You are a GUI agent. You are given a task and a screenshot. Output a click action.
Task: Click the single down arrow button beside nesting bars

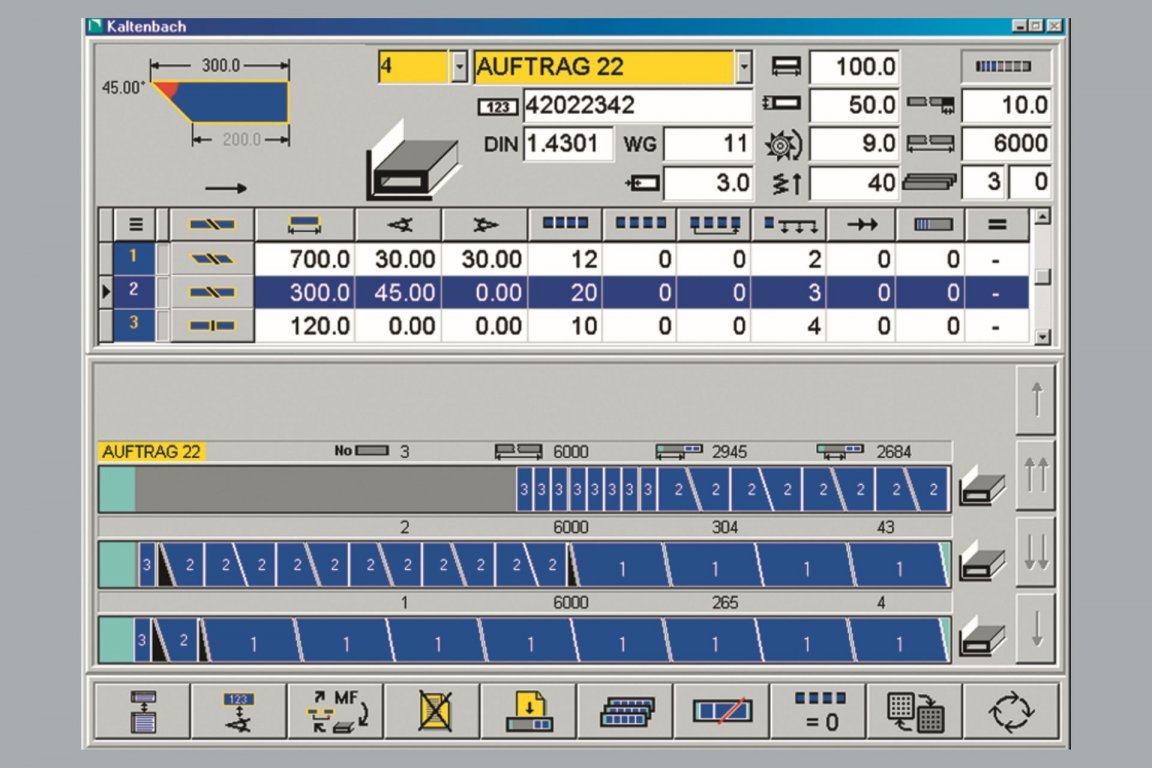[x=1036, y=628]
